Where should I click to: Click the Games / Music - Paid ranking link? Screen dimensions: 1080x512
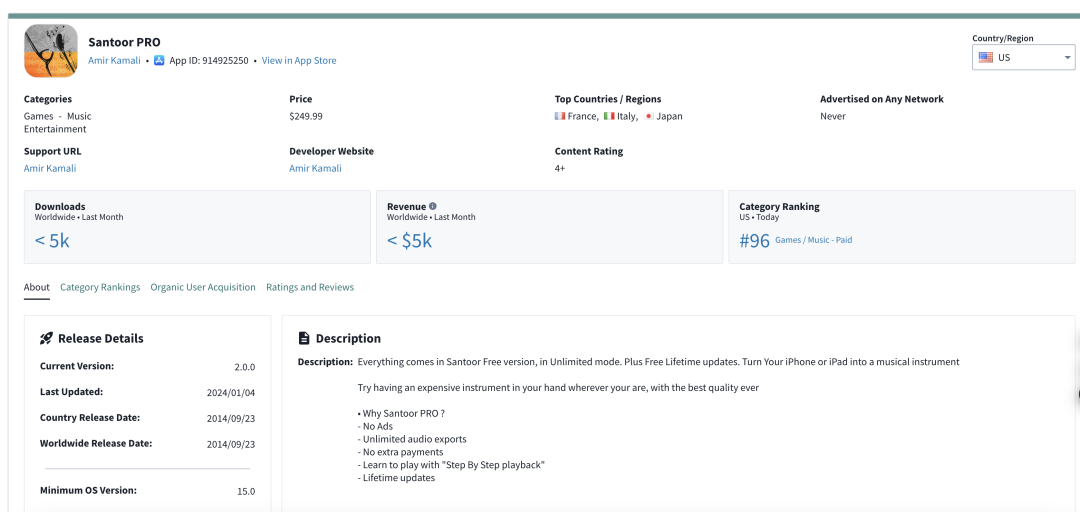[x=813, y=240]
